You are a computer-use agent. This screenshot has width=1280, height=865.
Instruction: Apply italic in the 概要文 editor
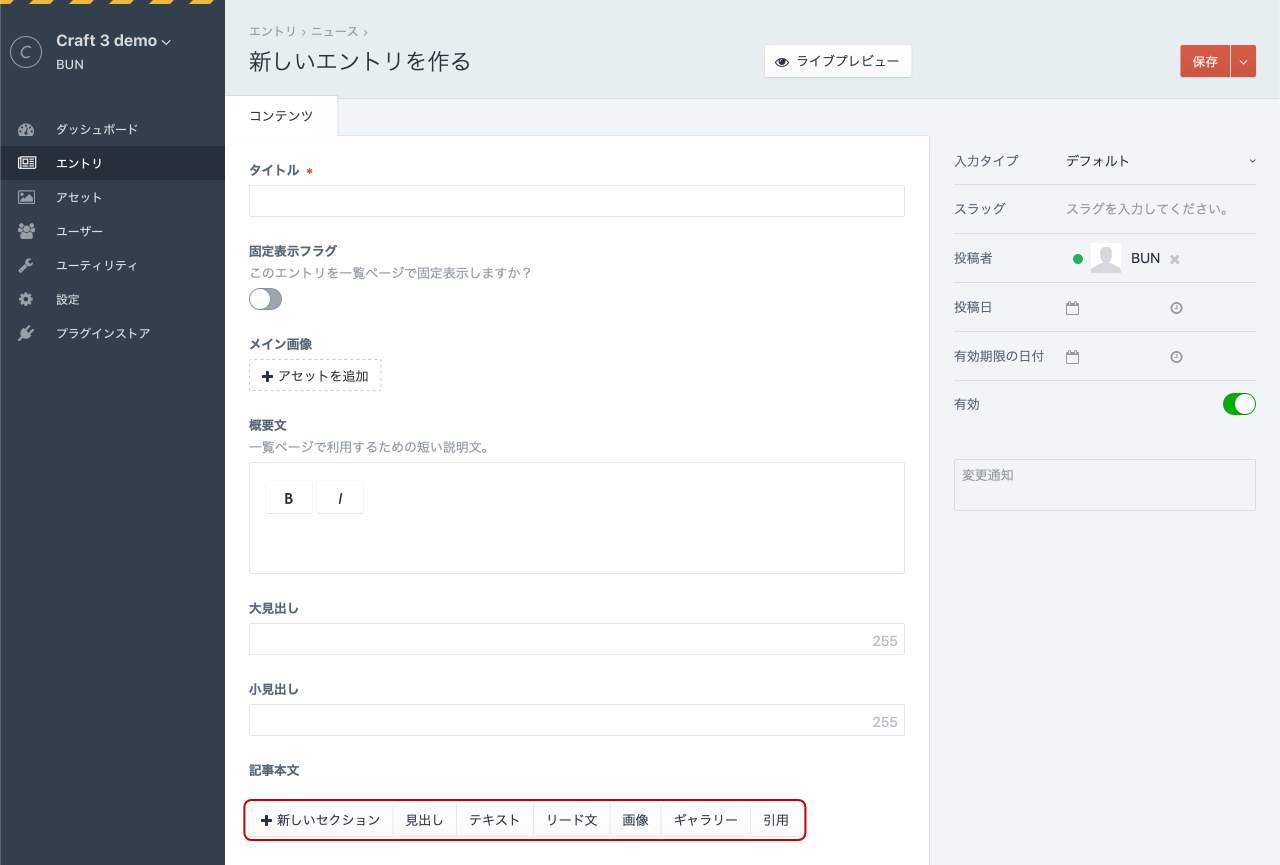click(x=340, y=497)
